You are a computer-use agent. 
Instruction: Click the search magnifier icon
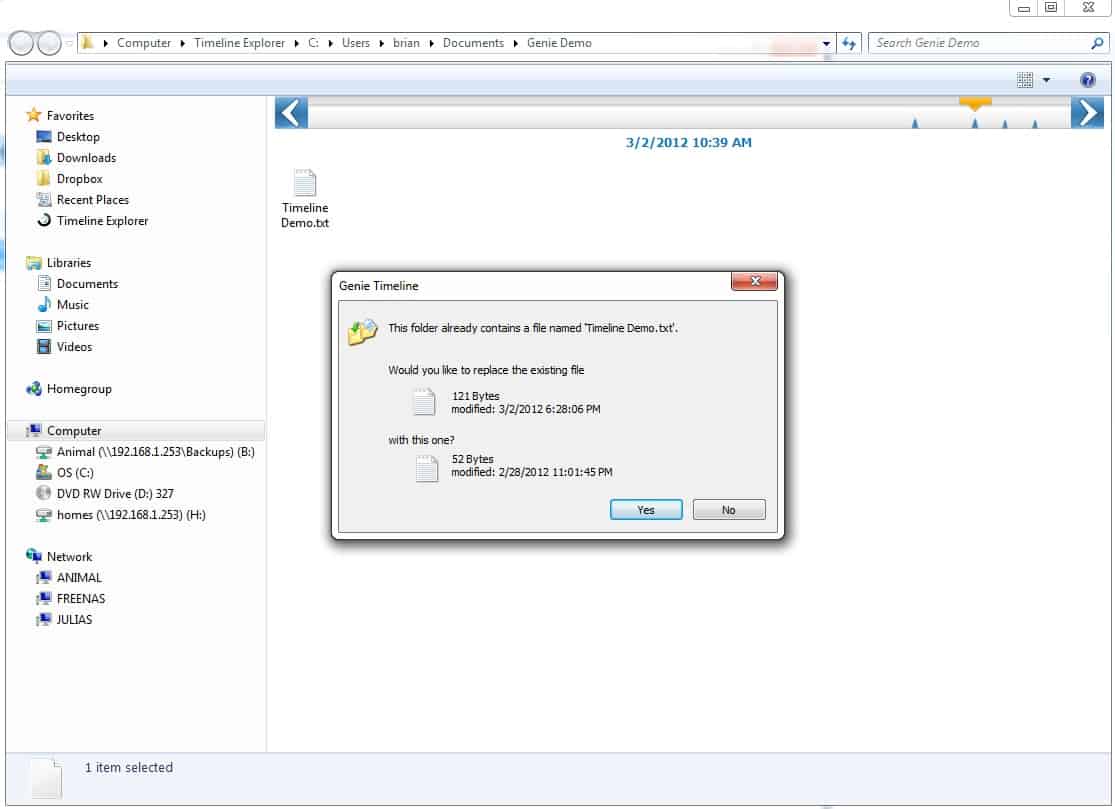coord(1097,43)
